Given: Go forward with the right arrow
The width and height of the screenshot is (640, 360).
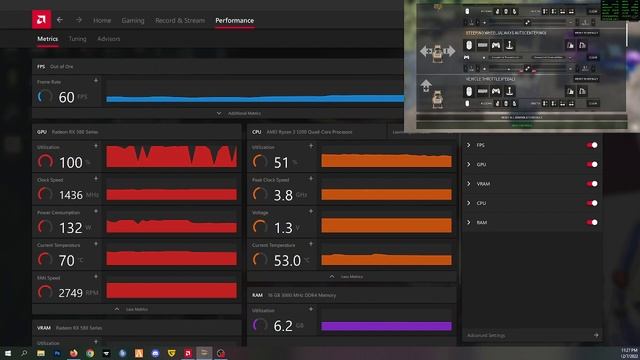Looking at the screenshot, I should (x=79, y=20).
